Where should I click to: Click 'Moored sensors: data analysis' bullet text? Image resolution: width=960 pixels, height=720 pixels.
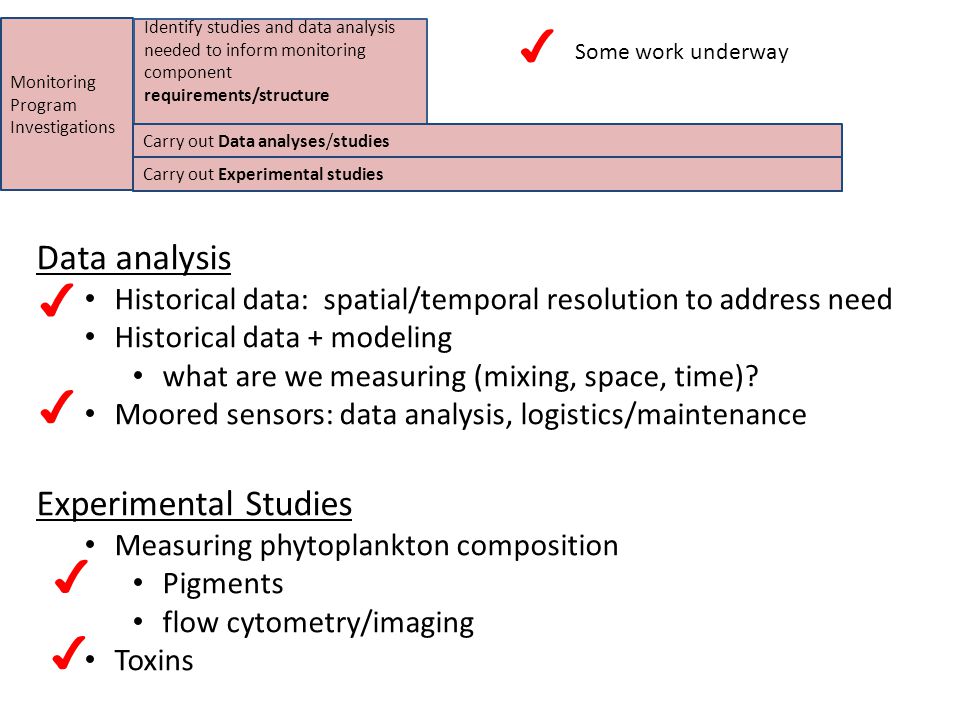(460, 415)
